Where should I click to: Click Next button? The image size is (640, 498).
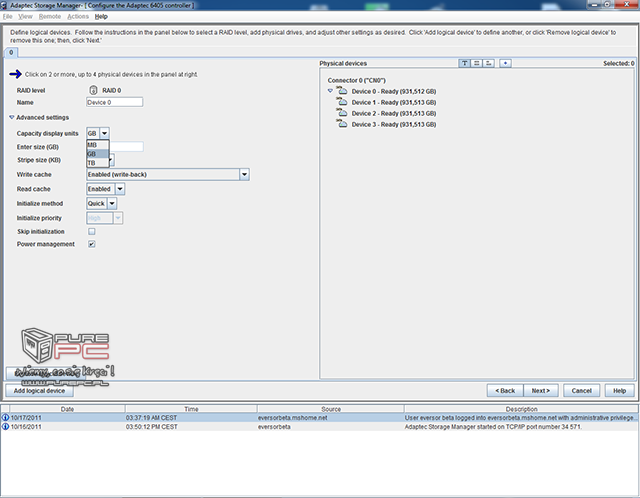tap(541, 391)
